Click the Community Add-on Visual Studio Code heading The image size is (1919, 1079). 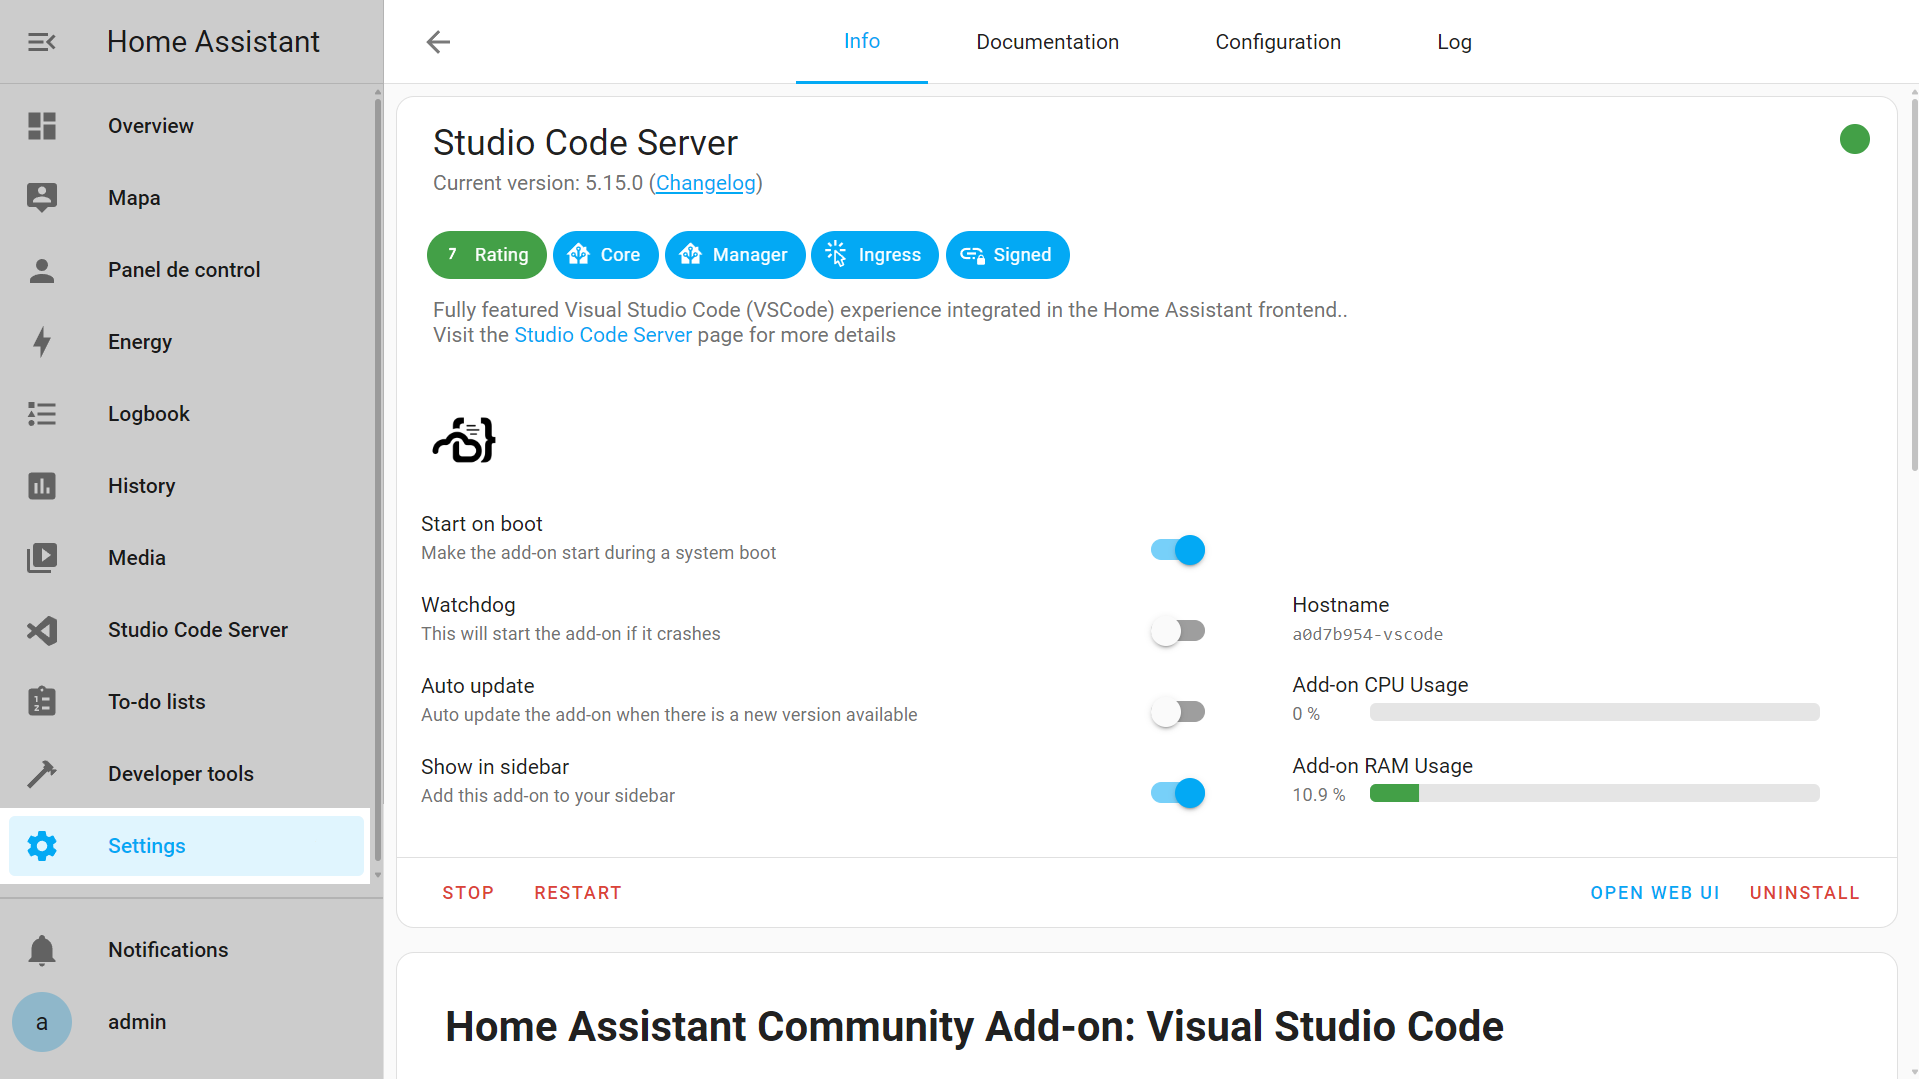[x=974, y=1027]
